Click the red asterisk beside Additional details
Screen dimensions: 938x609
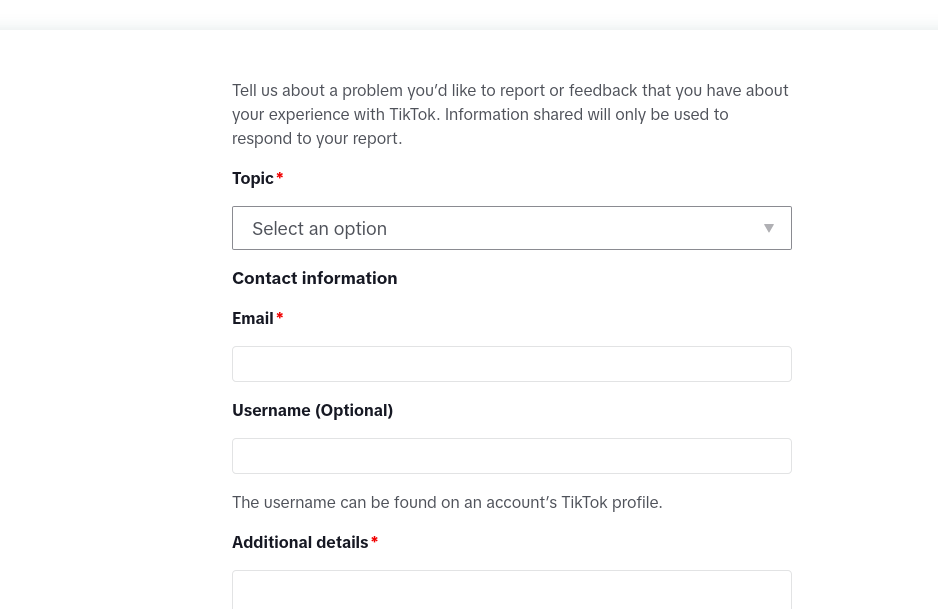point(374,543)
